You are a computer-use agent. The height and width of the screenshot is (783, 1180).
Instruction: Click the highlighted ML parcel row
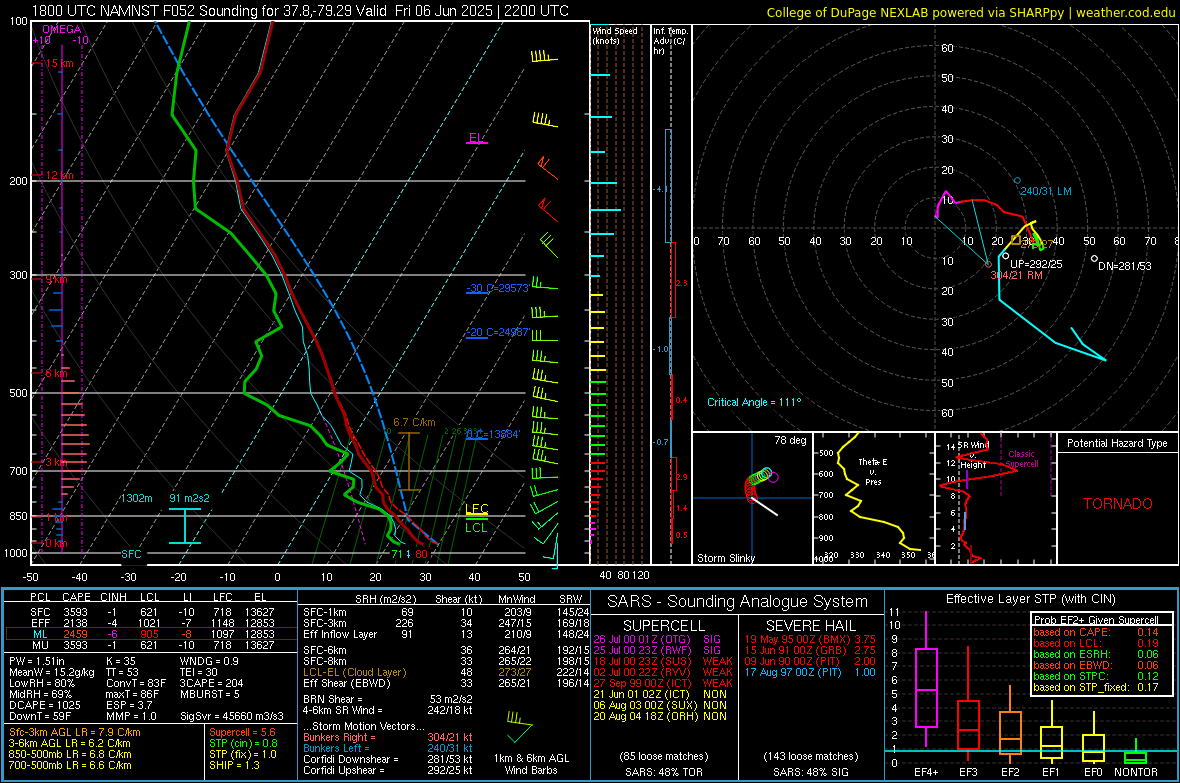[151, 634]
